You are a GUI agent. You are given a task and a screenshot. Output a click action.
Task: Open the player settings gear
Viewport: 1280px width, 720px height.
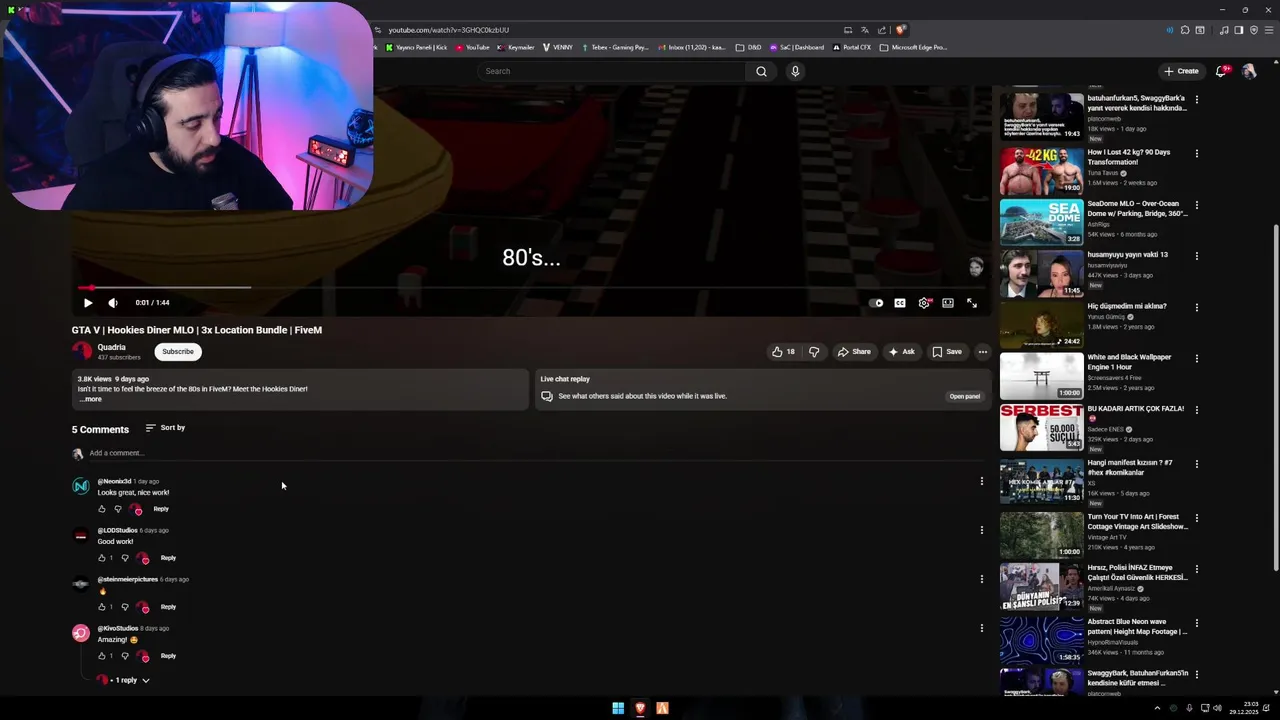[924, 303]
